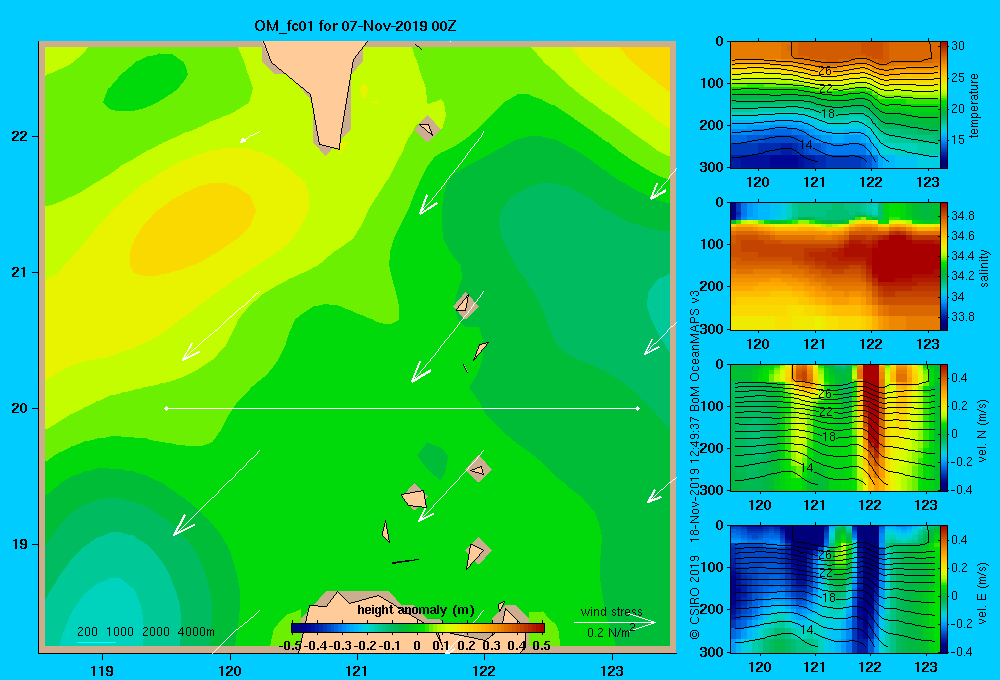Click the "vel. E (m/s)" axis label
Image resolution: width=1000 pixels, height=680 pixels.
click(983, 593)
